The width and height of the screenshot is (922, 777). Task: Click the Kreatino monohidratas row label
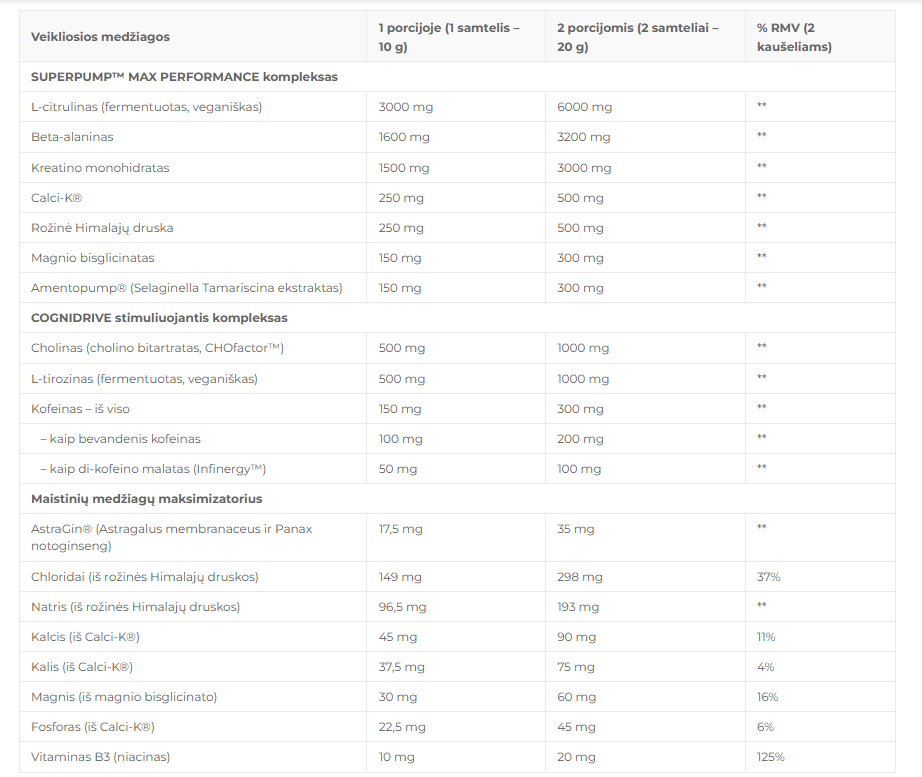pyautogui.click(x=100, y=167)
